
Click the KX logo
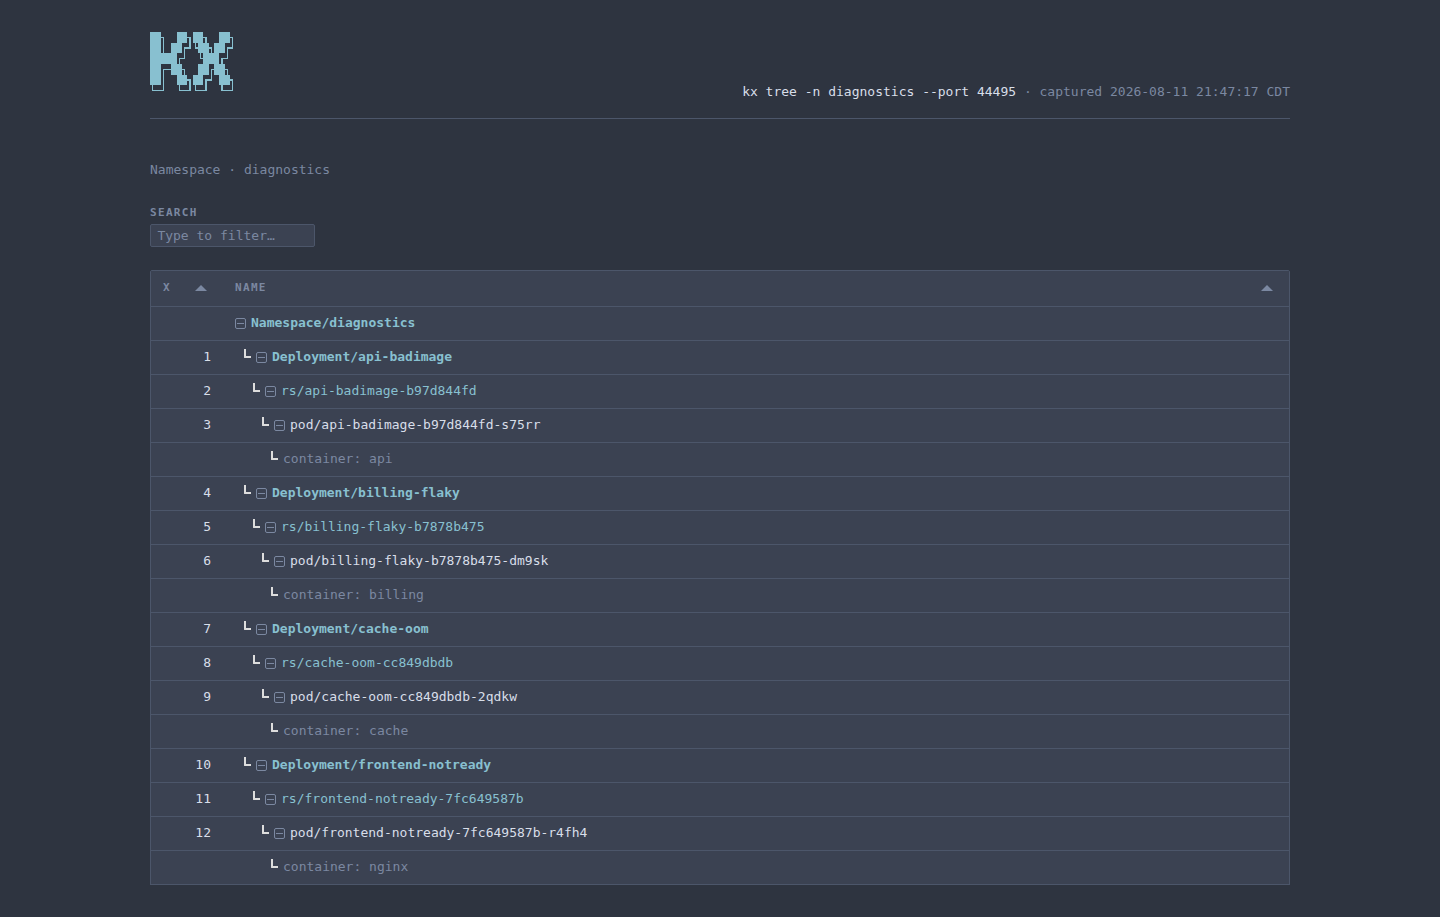point(192,61)
